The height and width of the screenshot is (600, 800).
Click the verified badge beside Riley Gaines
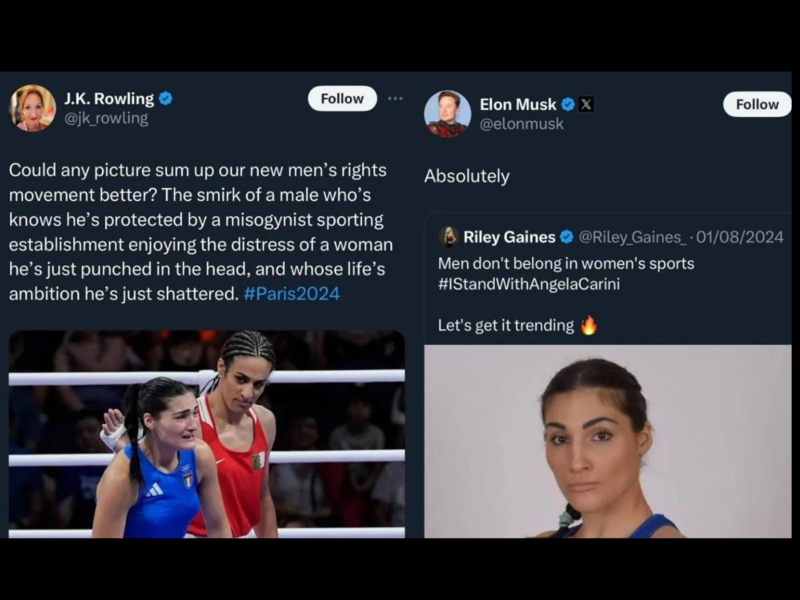(x=566, y=237)
